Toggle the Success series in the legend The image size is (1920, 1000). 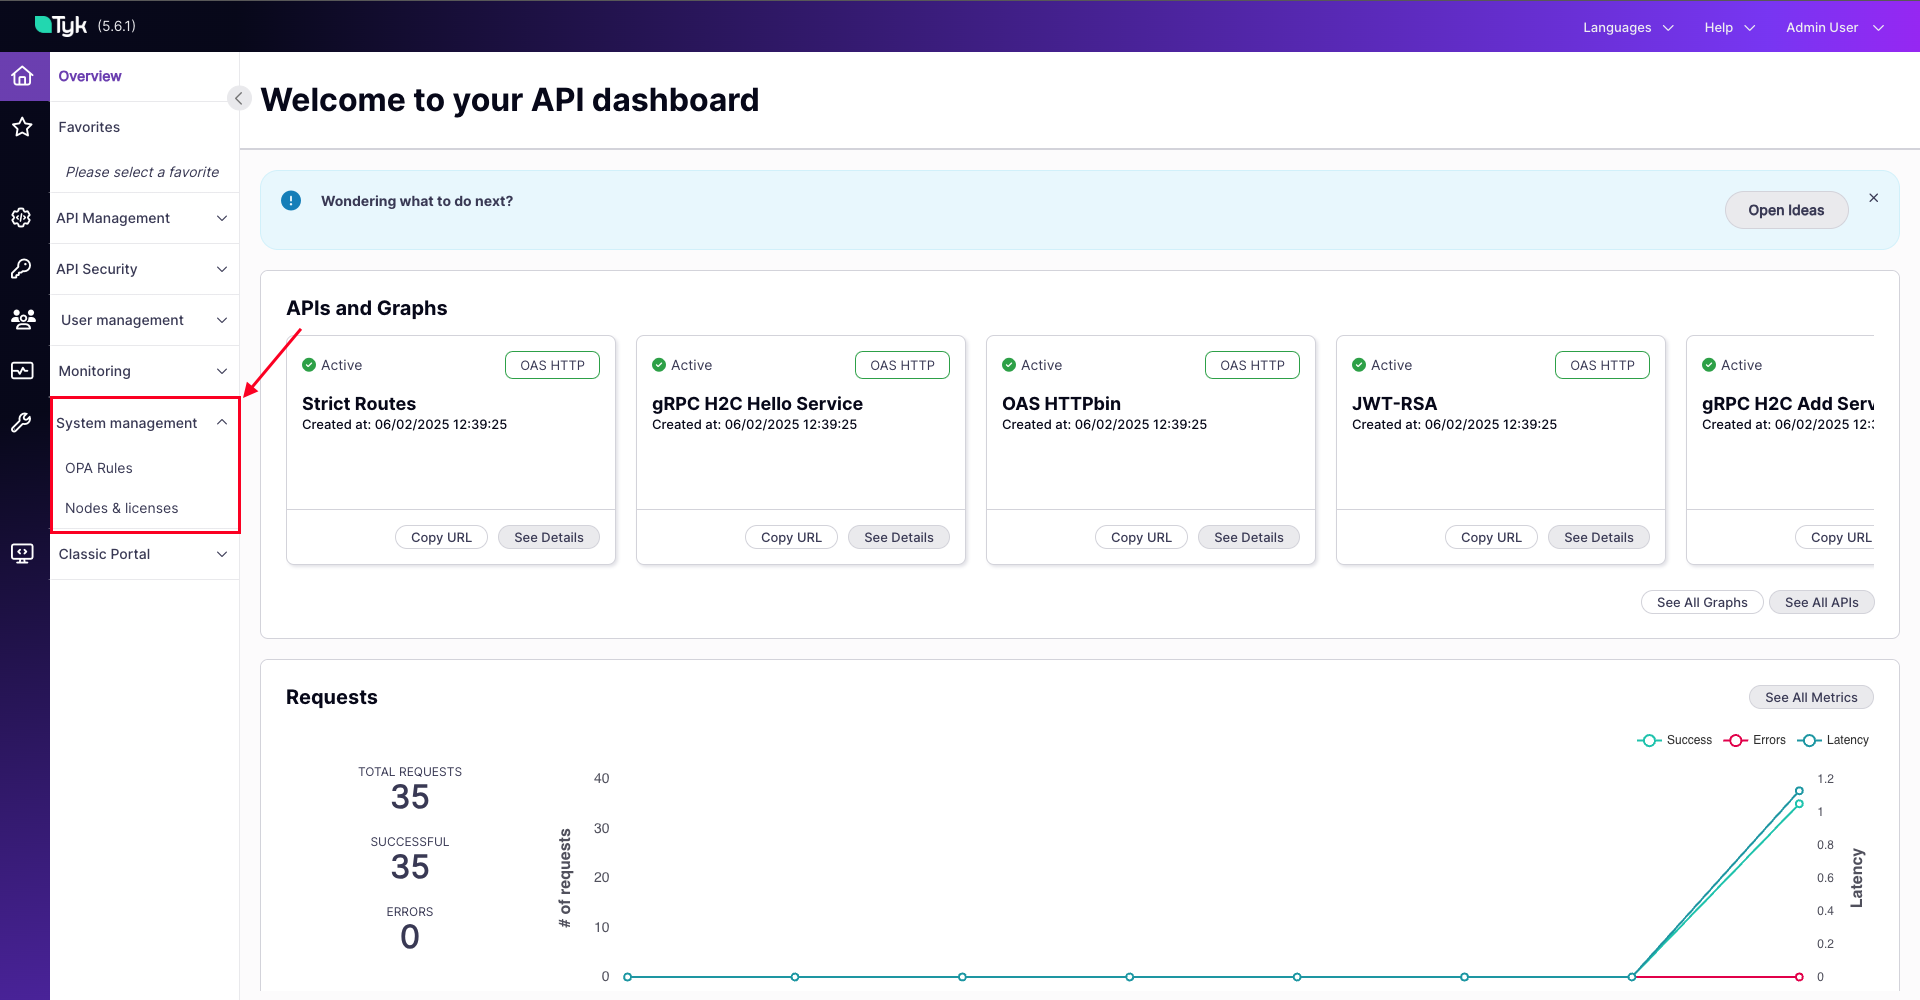pos(1675,739)
